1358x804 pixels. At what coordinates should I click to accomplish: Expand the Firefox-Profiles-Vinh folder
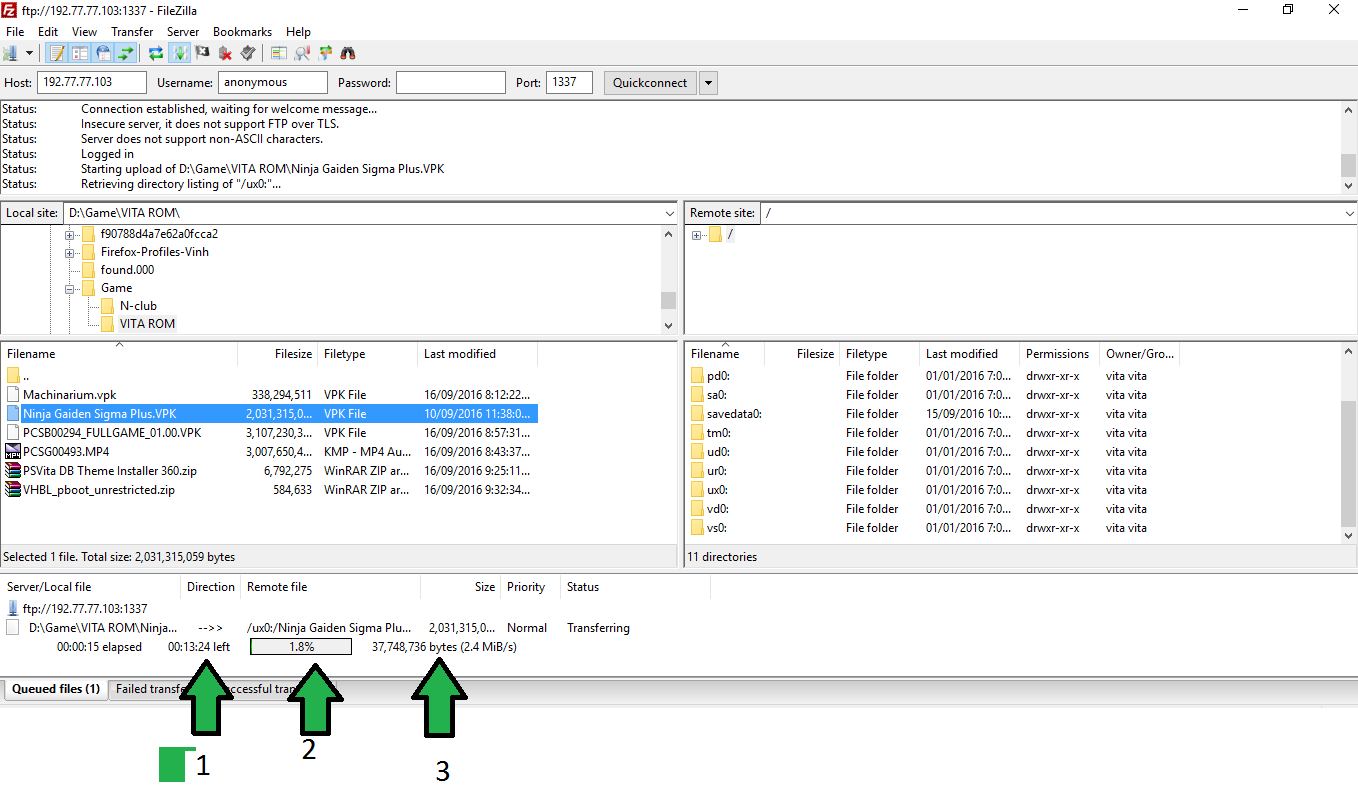(x=71, y=252)
